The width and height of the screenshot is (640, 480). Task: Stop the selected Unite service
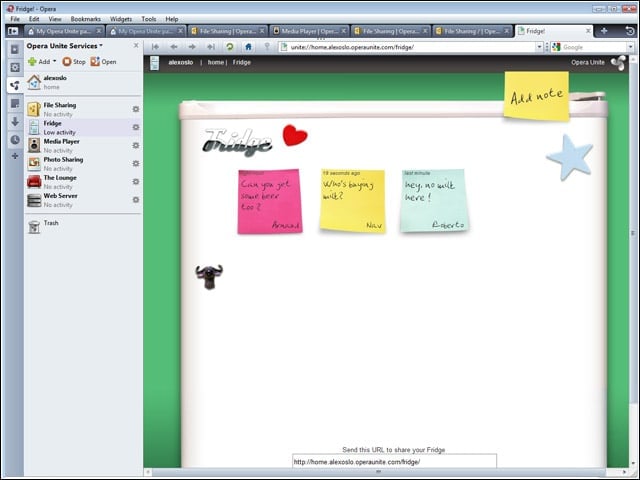pos(74,62)
